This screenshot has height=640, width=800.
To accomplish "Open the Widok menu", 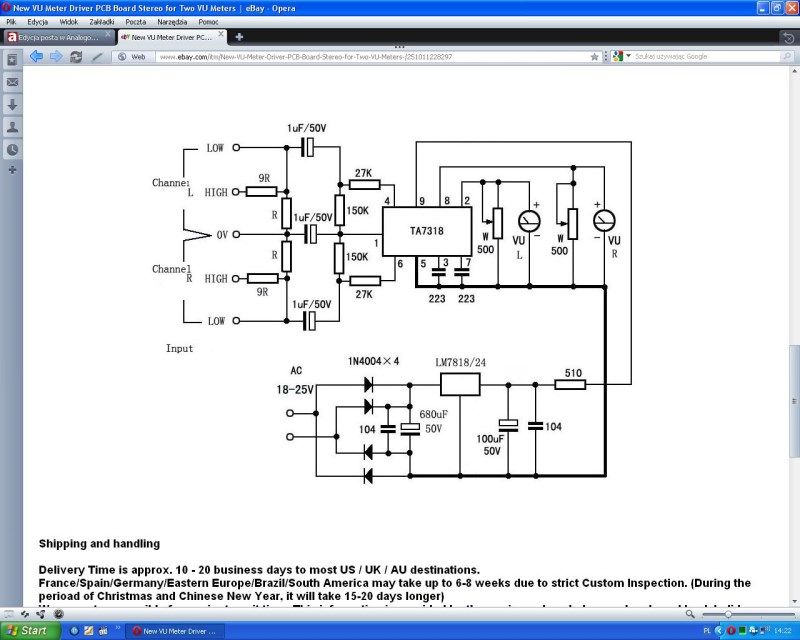I will pyautogui.click(x=69, y=22).
